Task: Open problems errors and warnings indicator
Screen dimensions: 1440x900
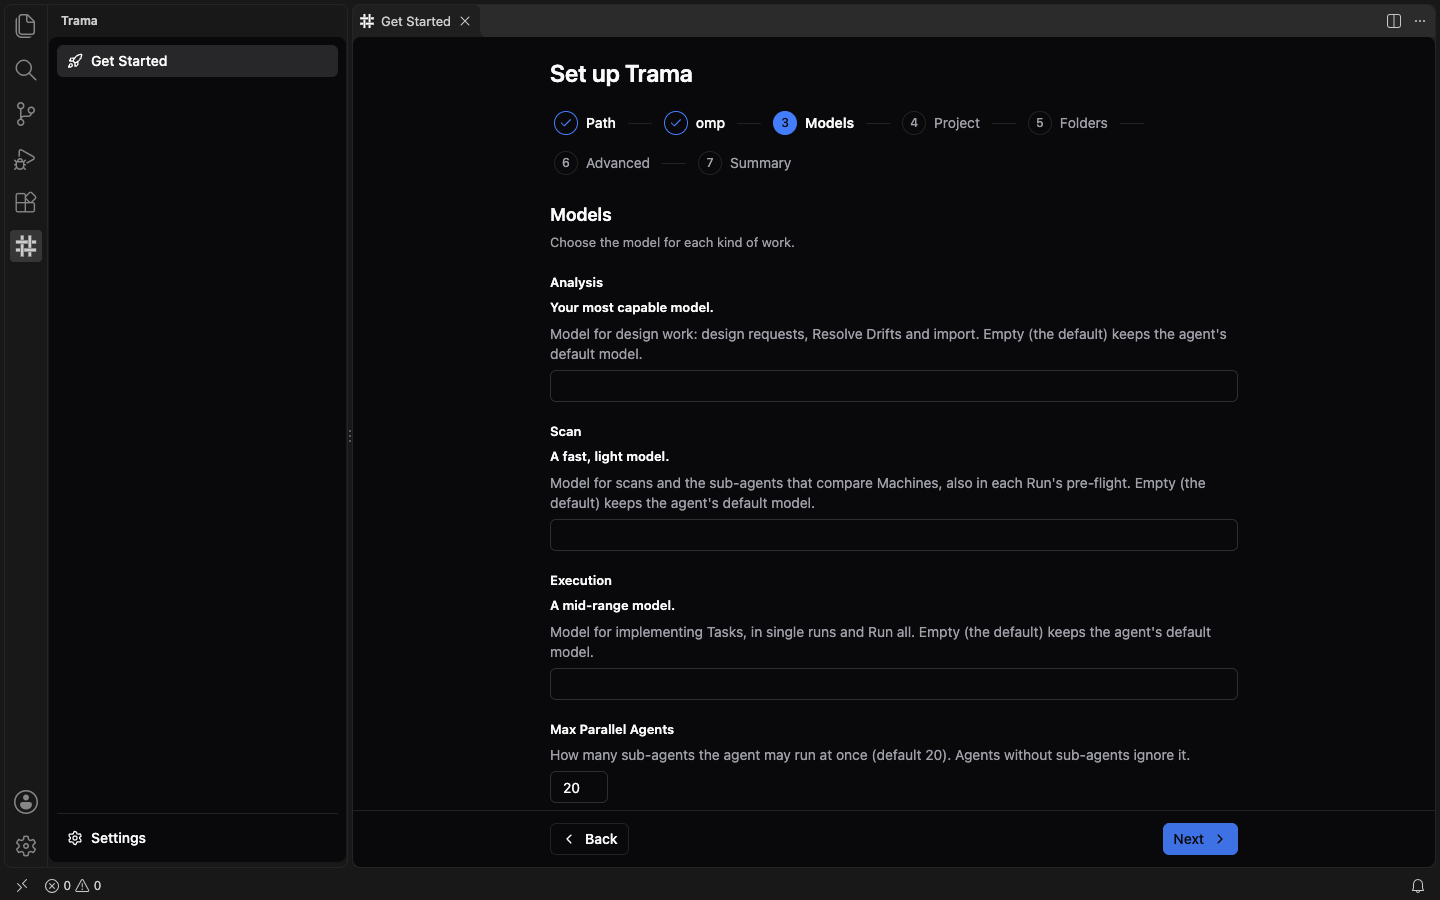Action: [73, 886]
